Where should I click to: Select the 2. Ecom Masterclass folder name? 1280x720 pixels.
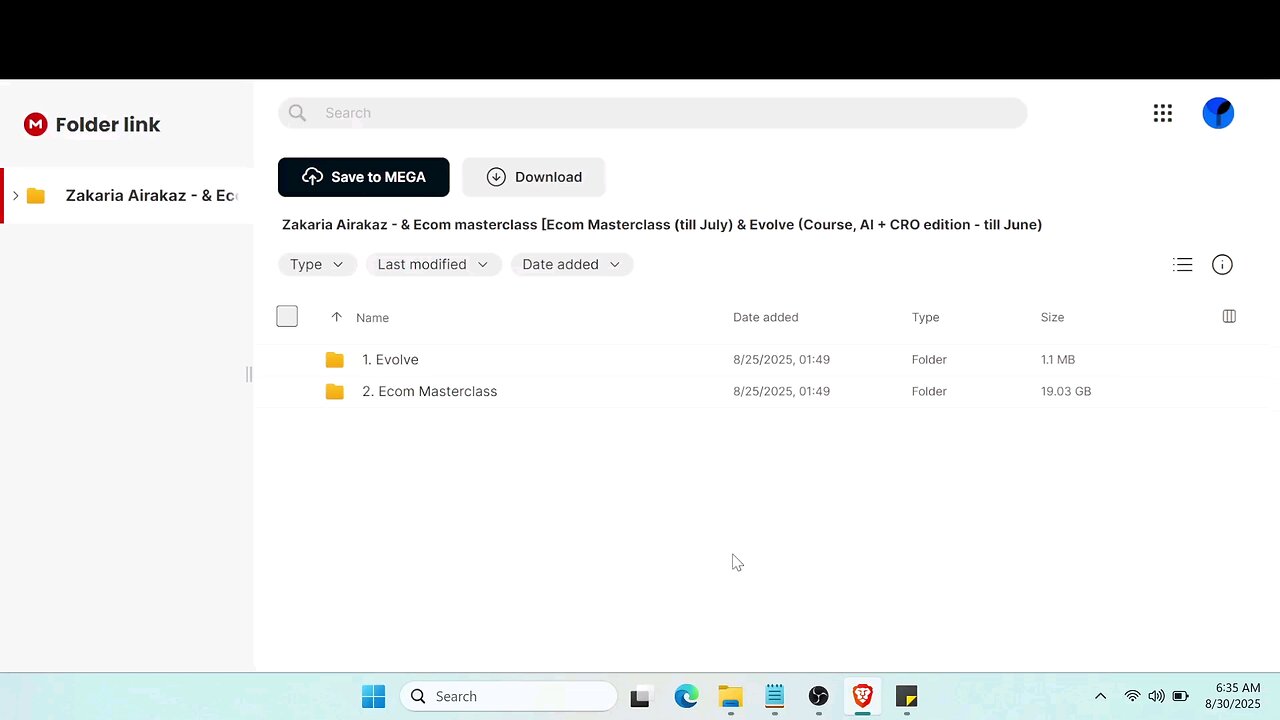tap(430, 392)
